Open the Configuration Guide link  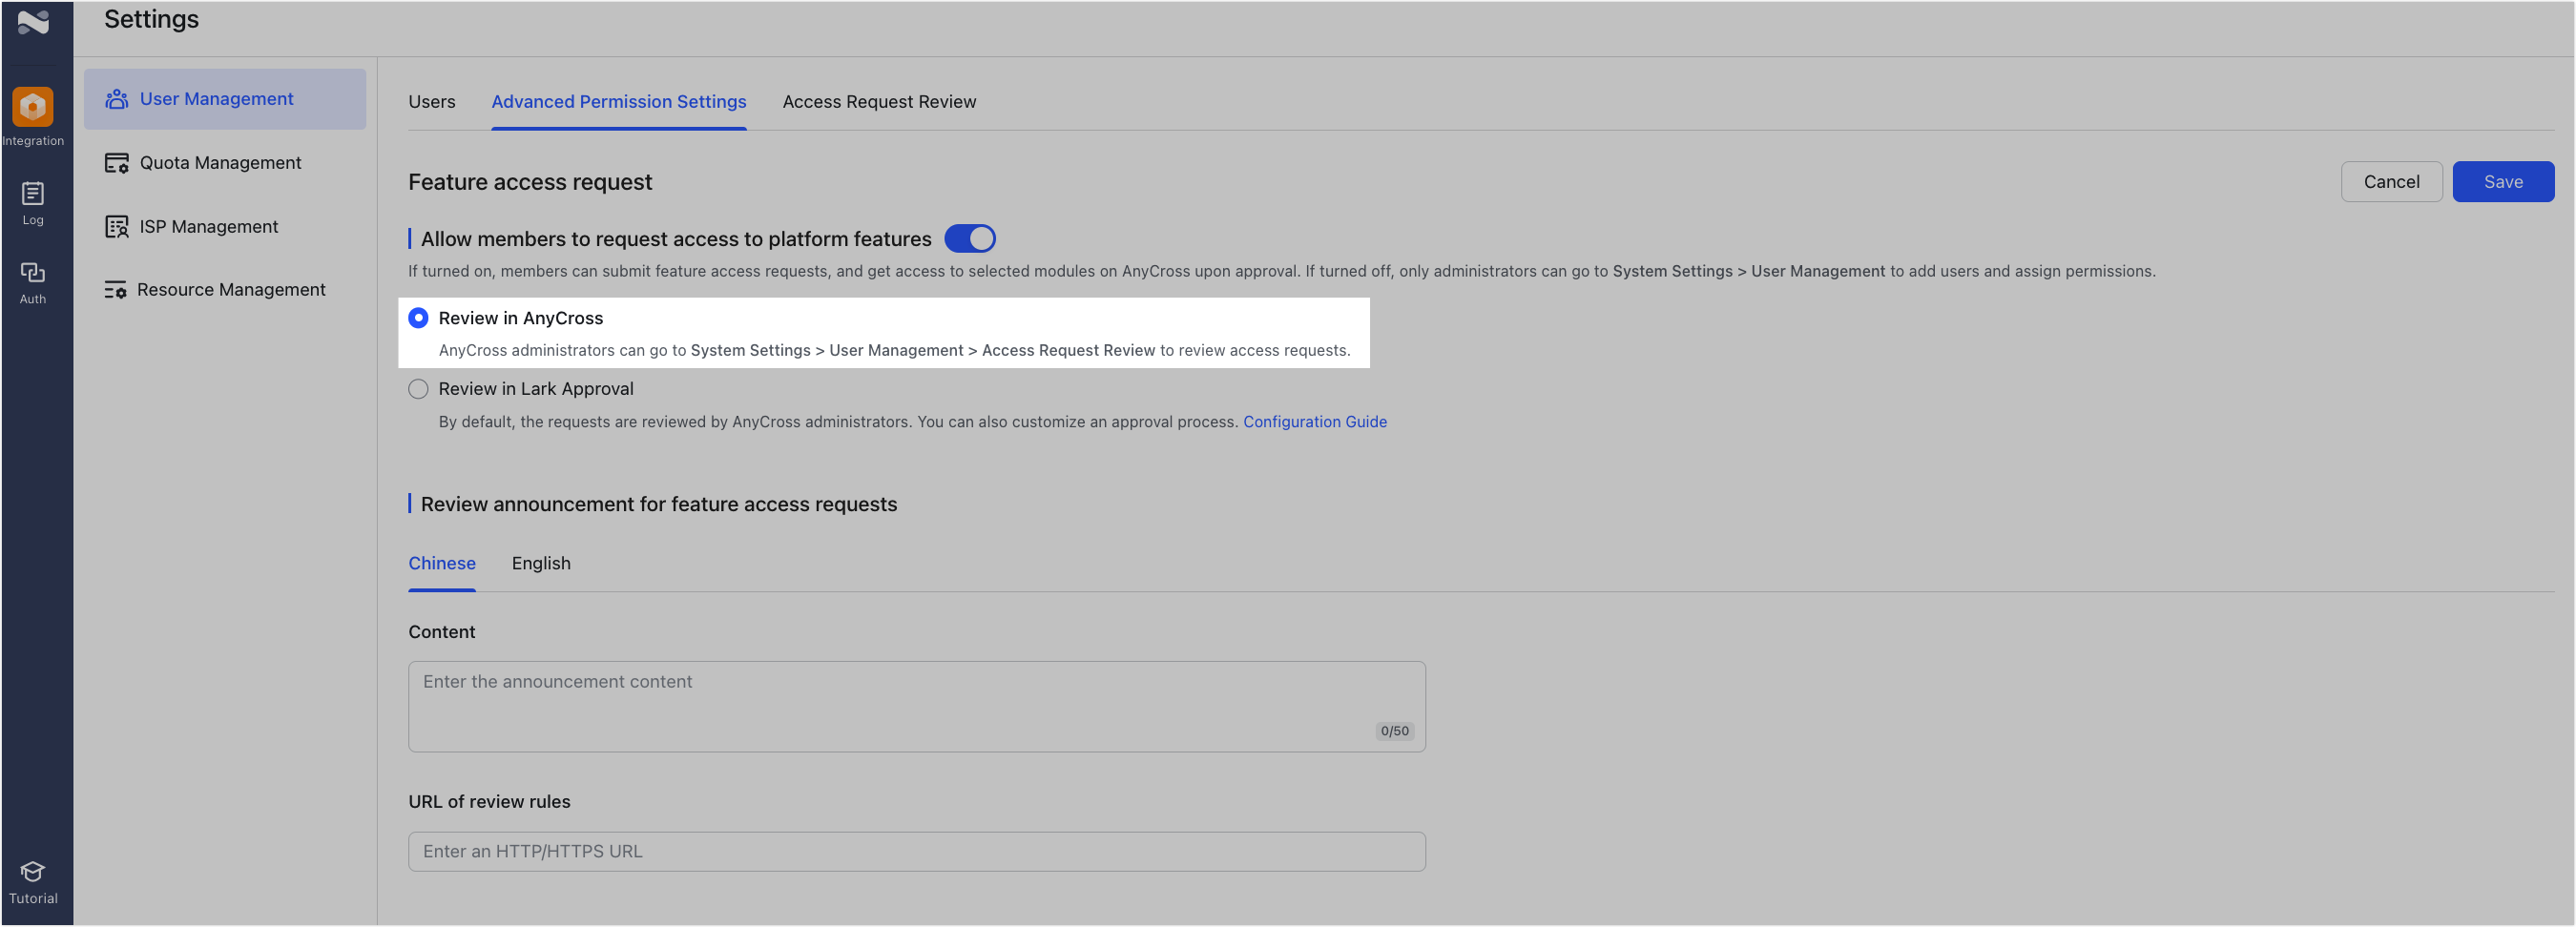[1315, 421]
